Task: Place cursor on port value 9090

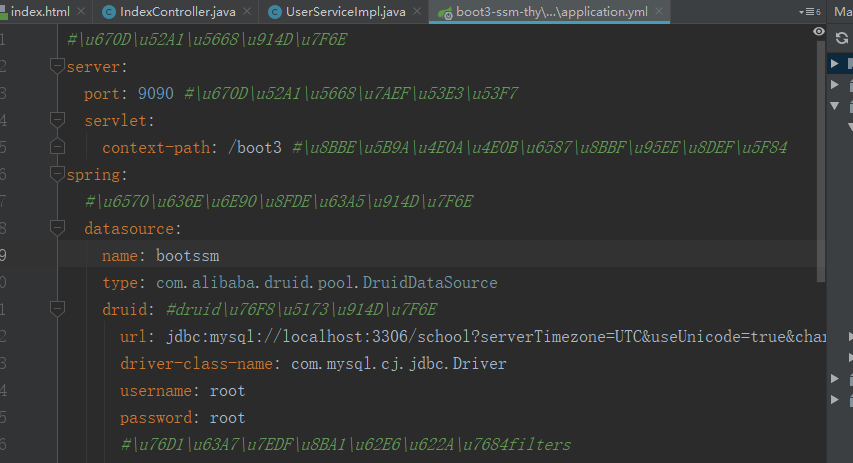Action: pyautogui.click(x=156, y=94)
